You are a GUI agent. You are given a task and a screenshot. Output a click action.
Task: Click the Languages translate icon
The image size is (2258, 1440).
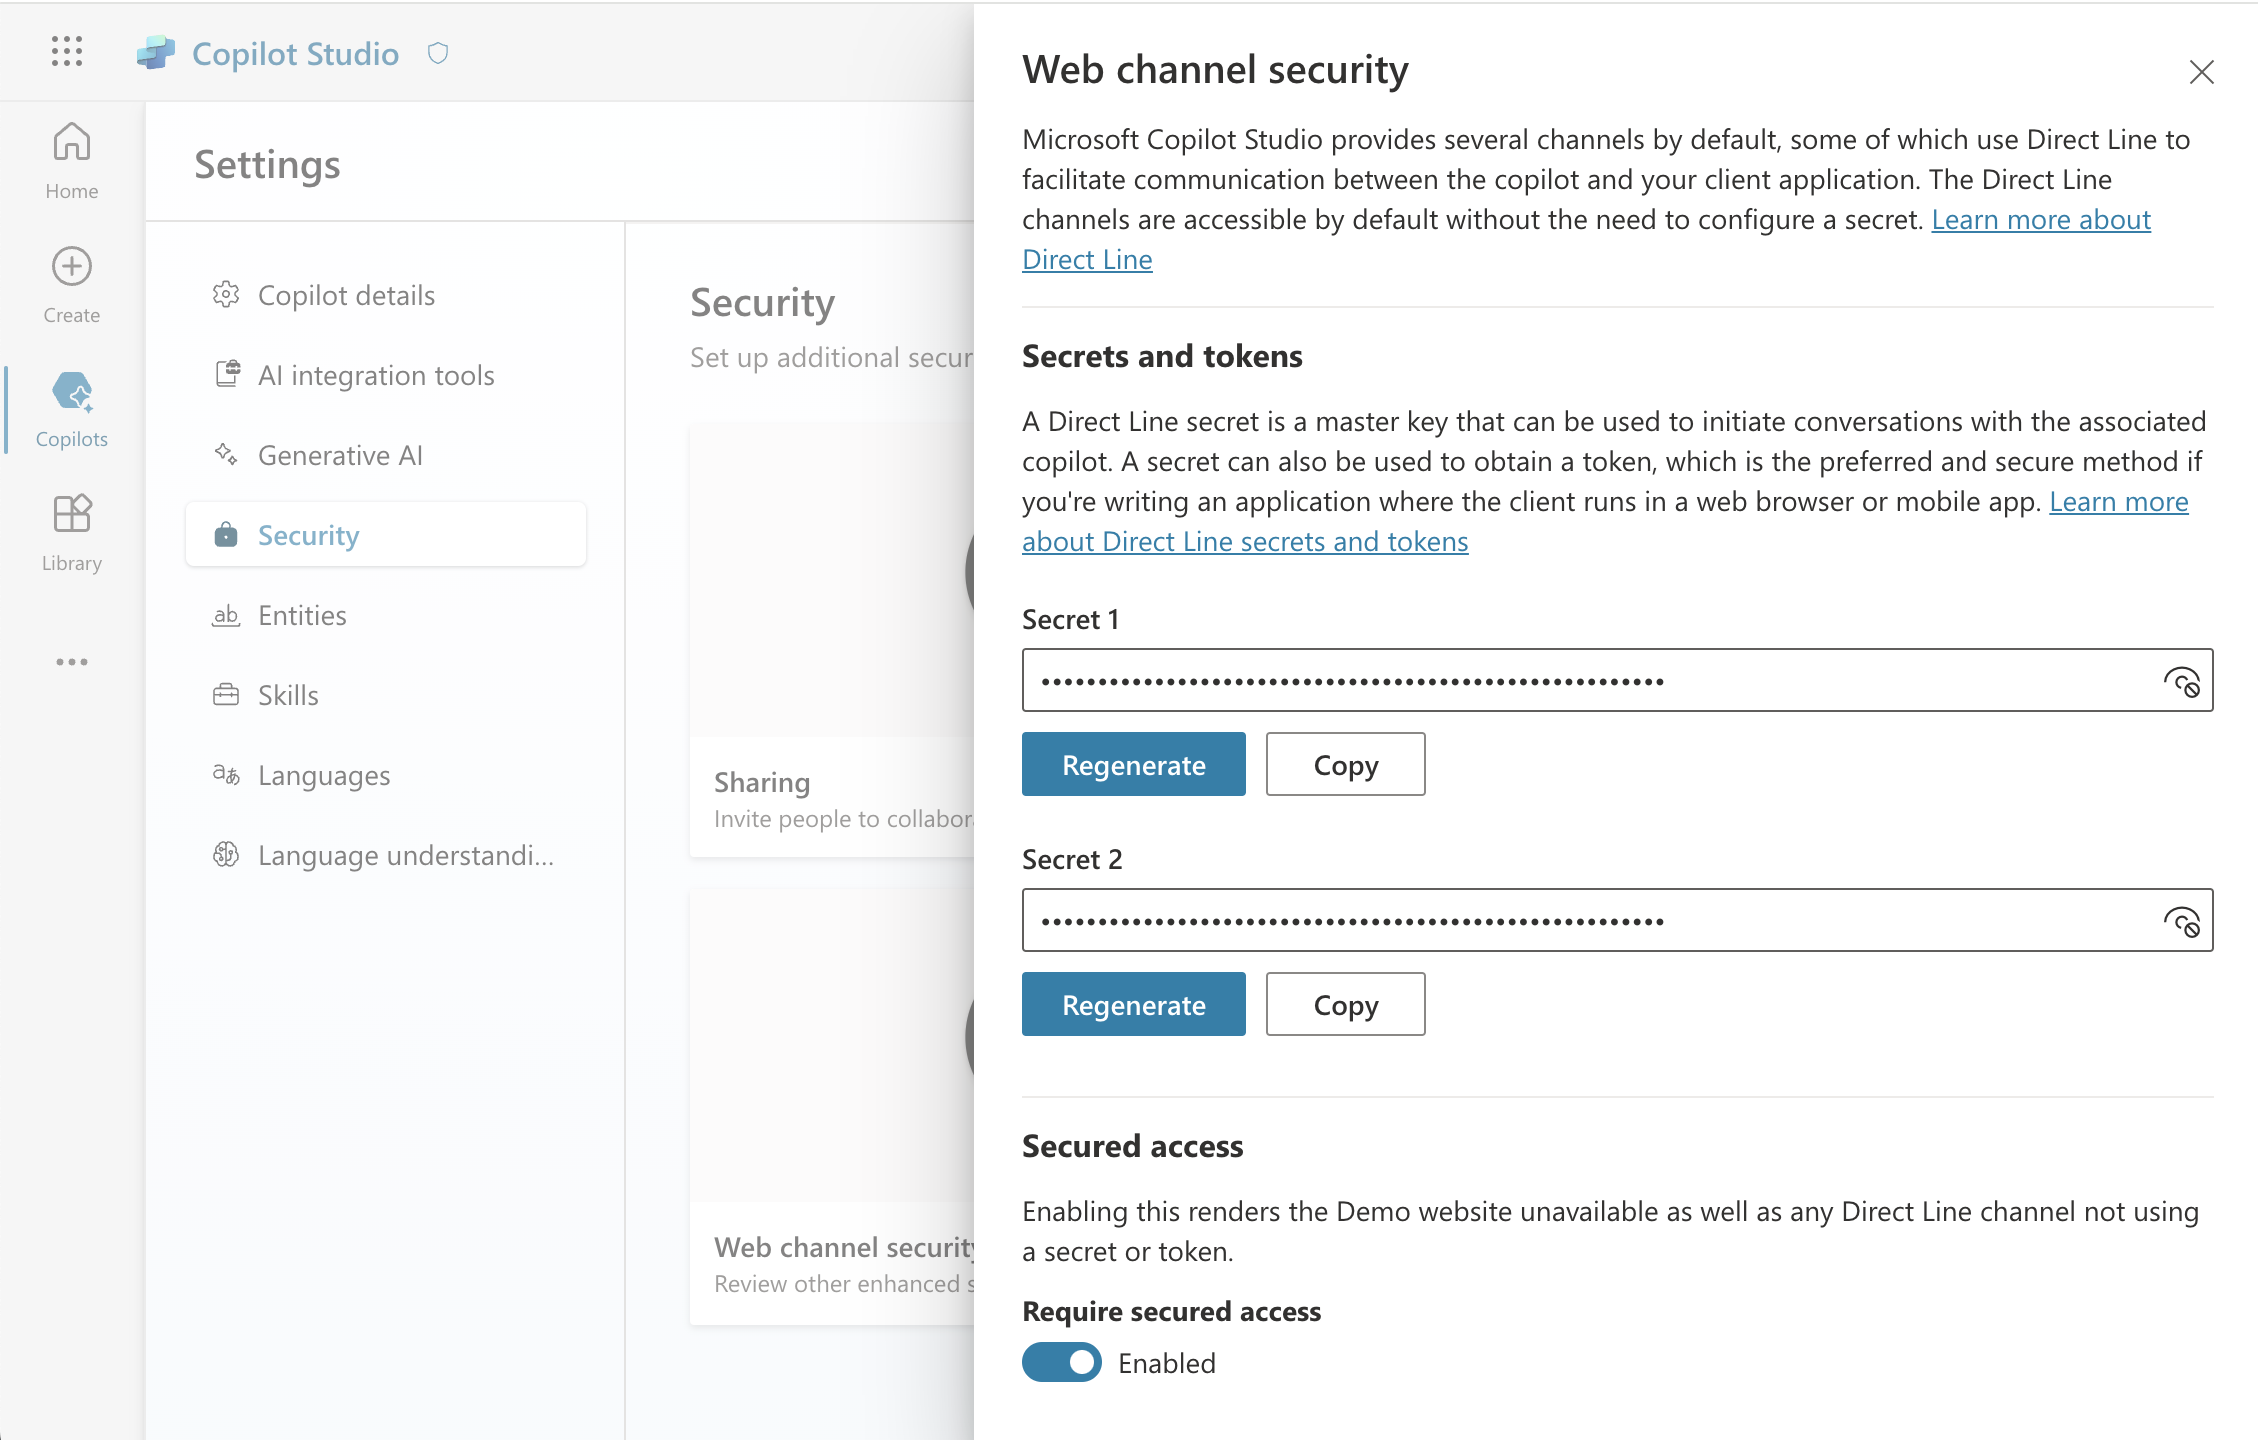click(x=226, y=774)
